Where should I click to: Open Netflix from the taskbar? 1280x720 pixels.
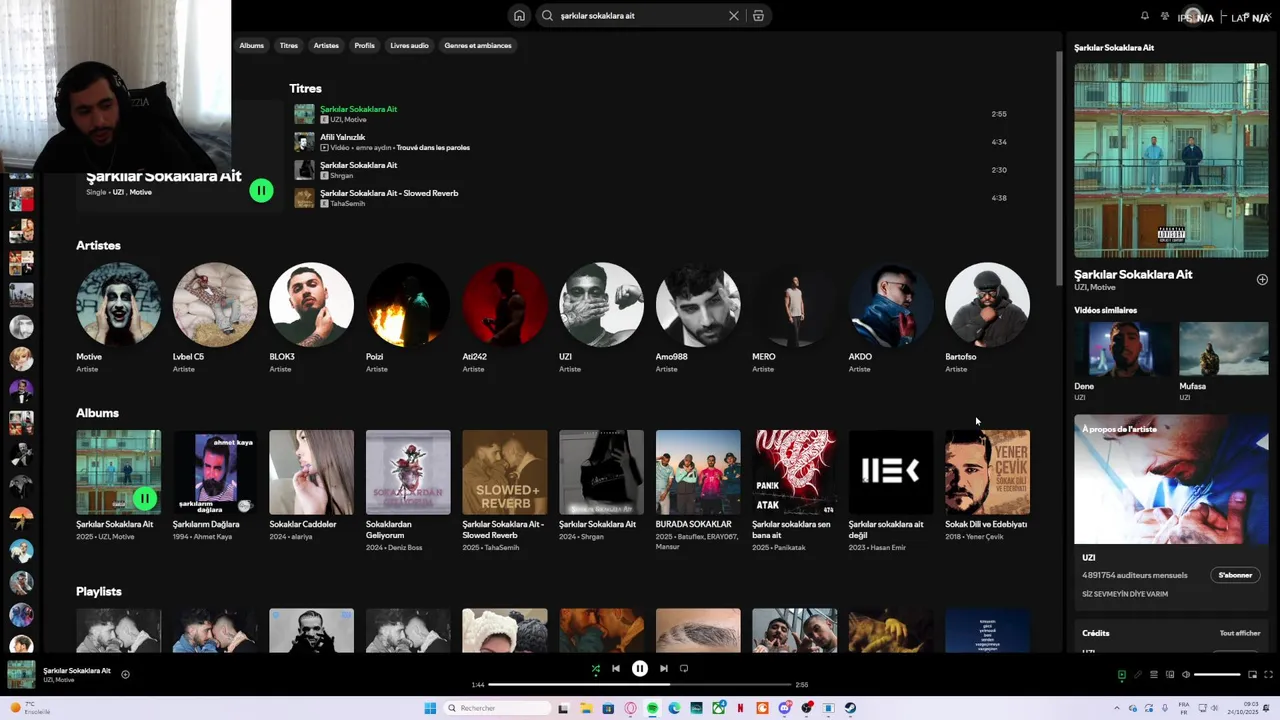coord(740,708)
